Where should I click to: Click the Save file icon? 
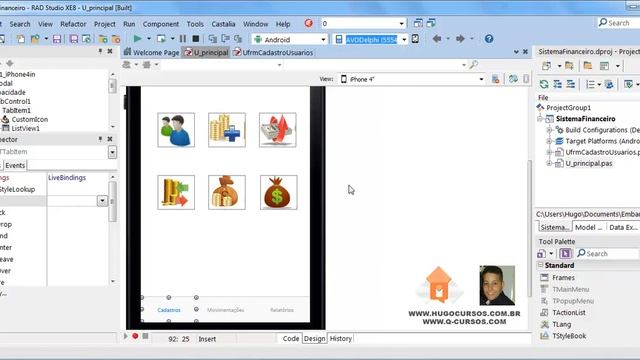point(57,39)
